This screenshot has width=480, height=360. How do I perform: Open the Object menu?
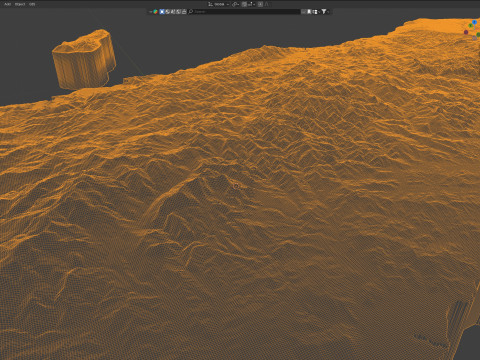tap(20, 4)
